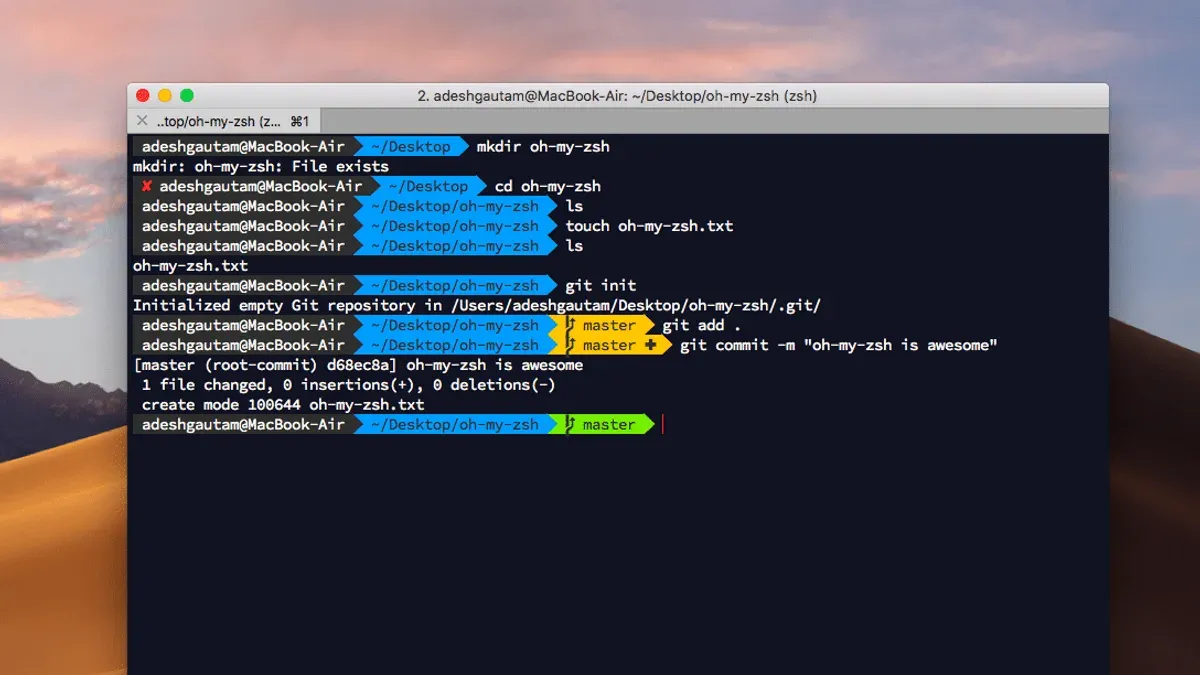1200x675 pixels.
Task: Click the 'Initialized empty Git repository' line
Action: [478, 305]
